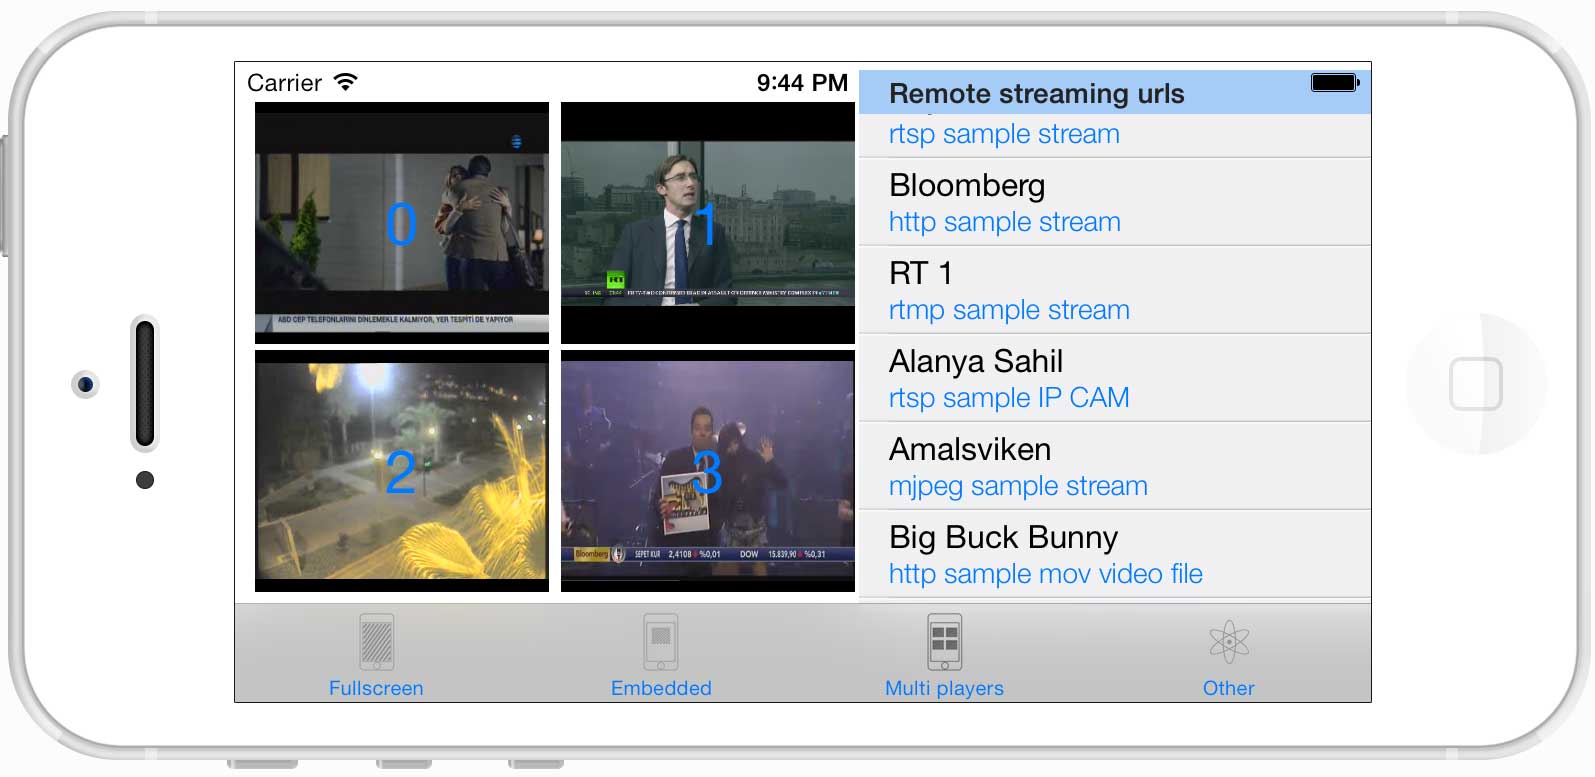Select video player 3 Bloomberg stage show

point(708,471)
